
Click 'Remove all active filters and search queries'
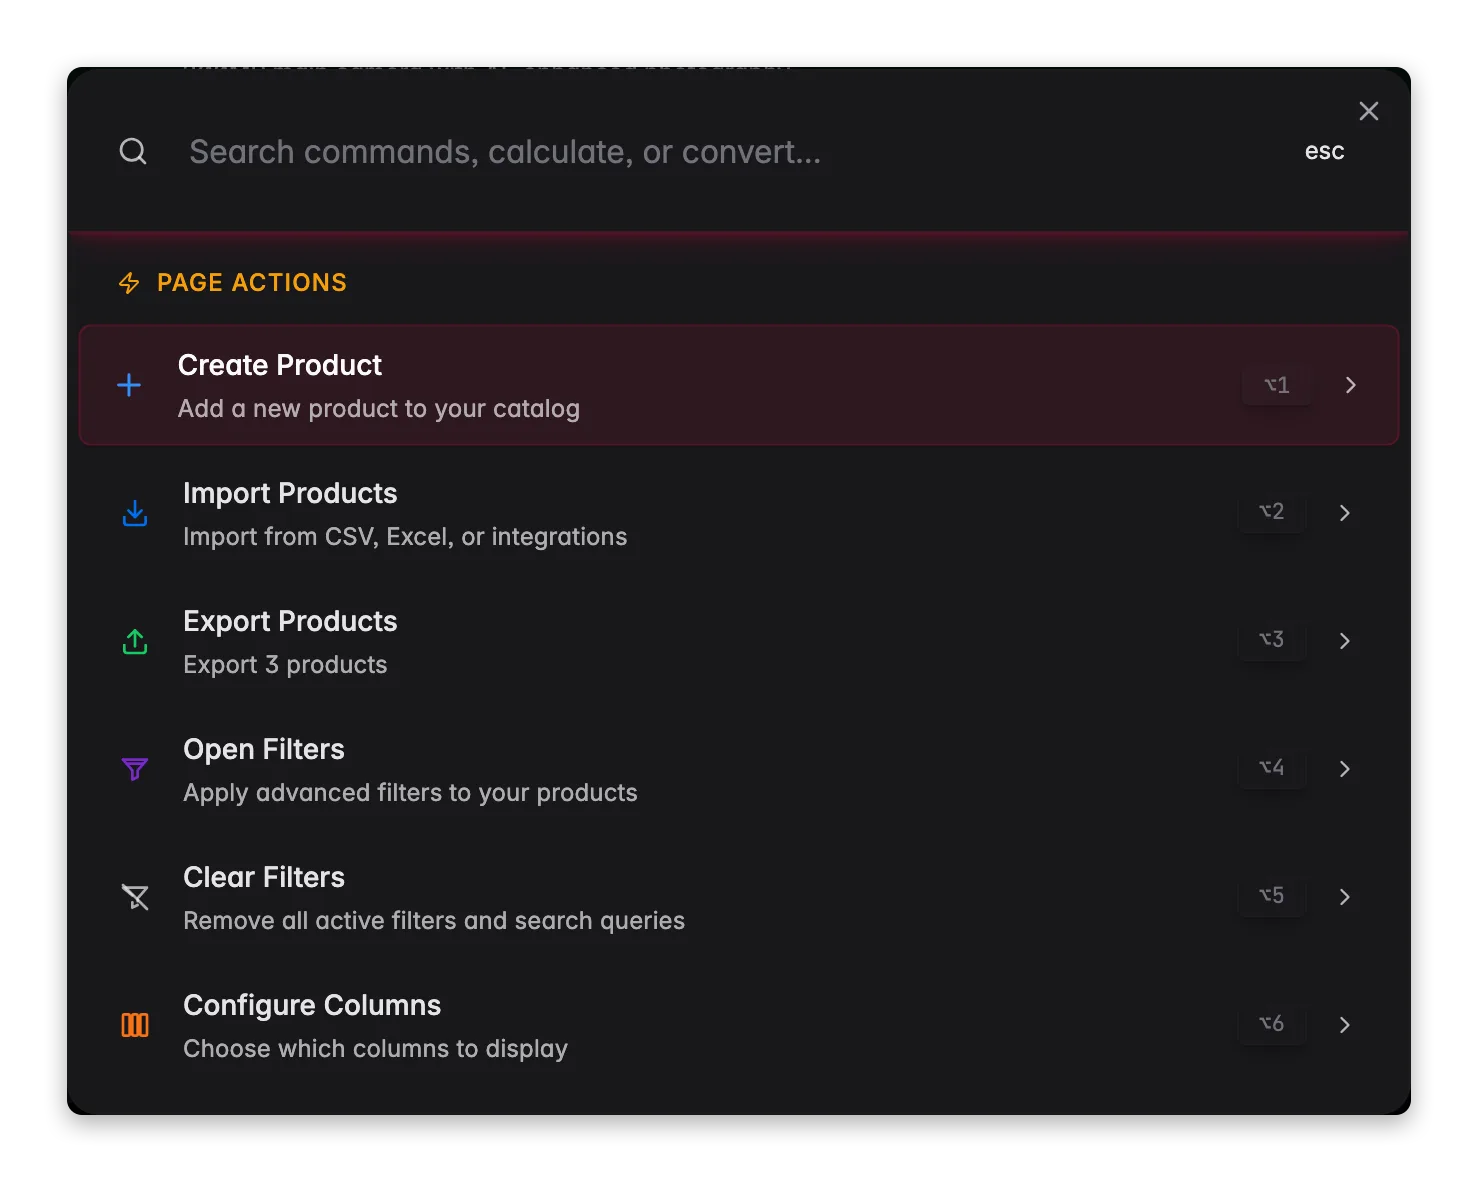click(x=434, y=921)
